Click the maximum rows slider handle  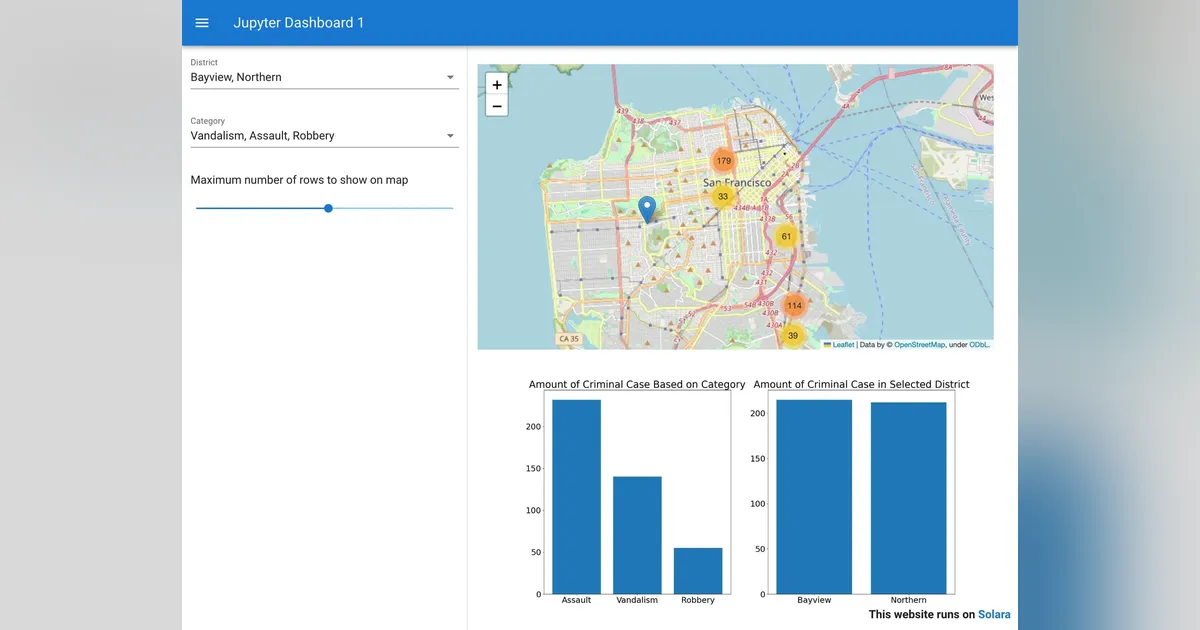pyautogui.click(x=328, y=208)
